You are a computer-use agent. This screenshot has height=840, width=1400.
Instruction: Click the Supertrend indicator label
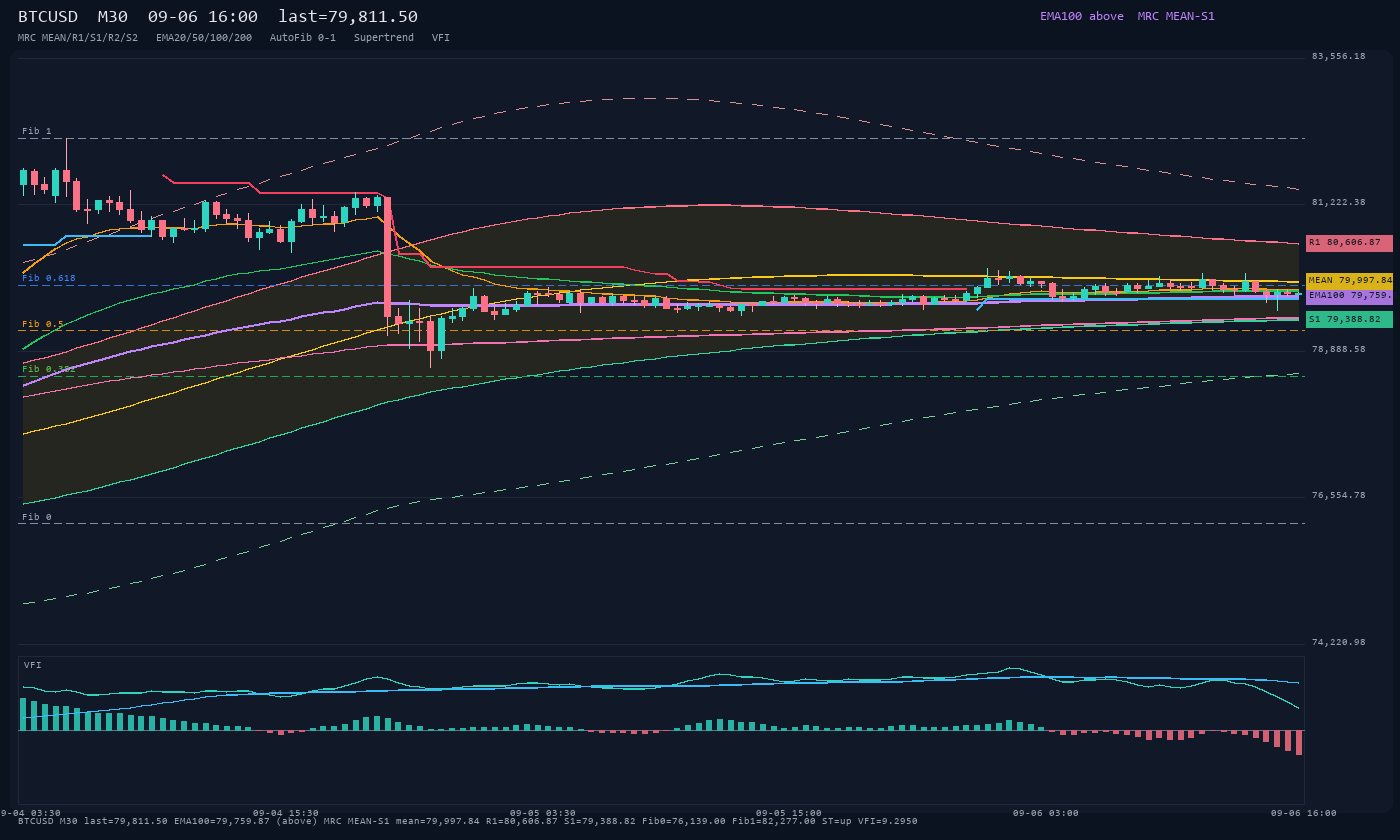pyautogui.click(x=384, y=37)
